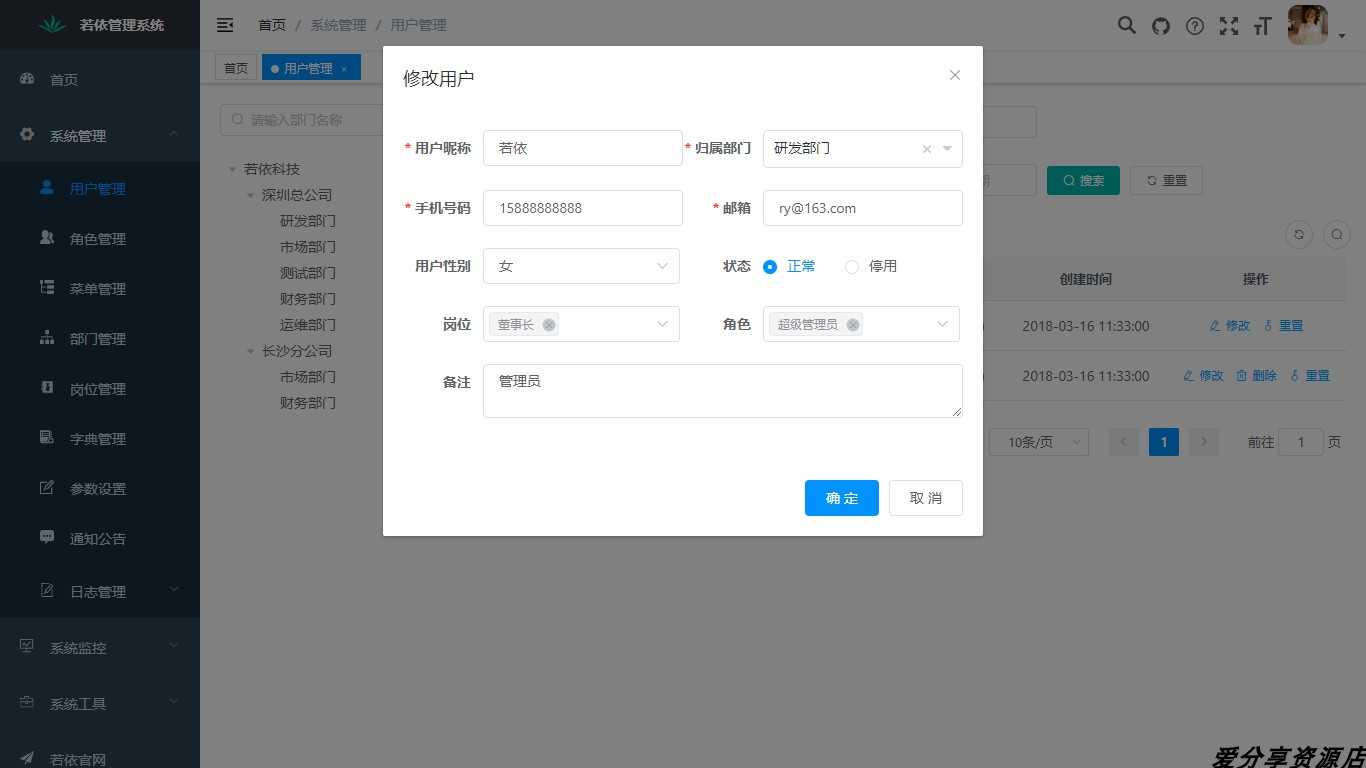Collapse the 若依科技 tree node
The height and width of the screenshot is (768, 1366).
pos(233,169)
